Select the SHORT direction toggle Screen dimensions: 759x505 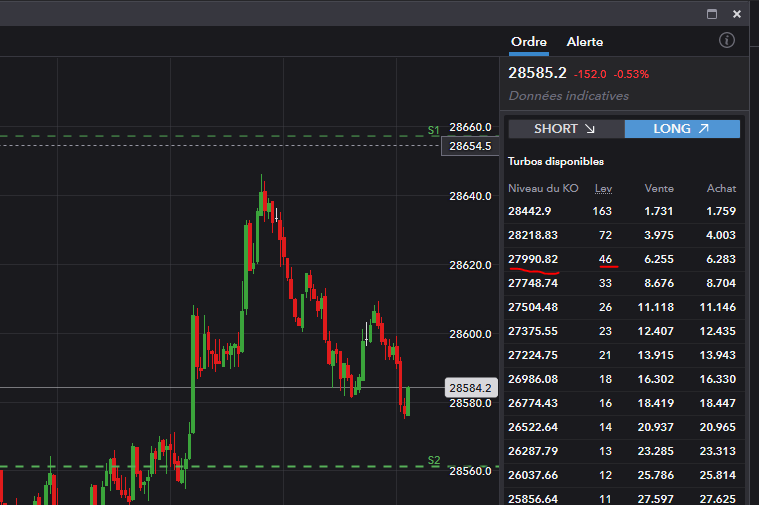pyautogui.click(x=566, y=129)
